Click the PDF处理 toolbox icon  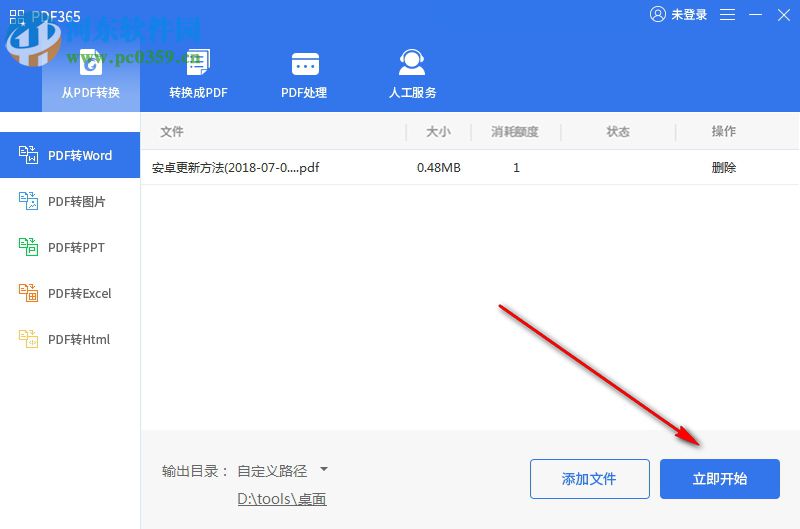pos(305,64)
